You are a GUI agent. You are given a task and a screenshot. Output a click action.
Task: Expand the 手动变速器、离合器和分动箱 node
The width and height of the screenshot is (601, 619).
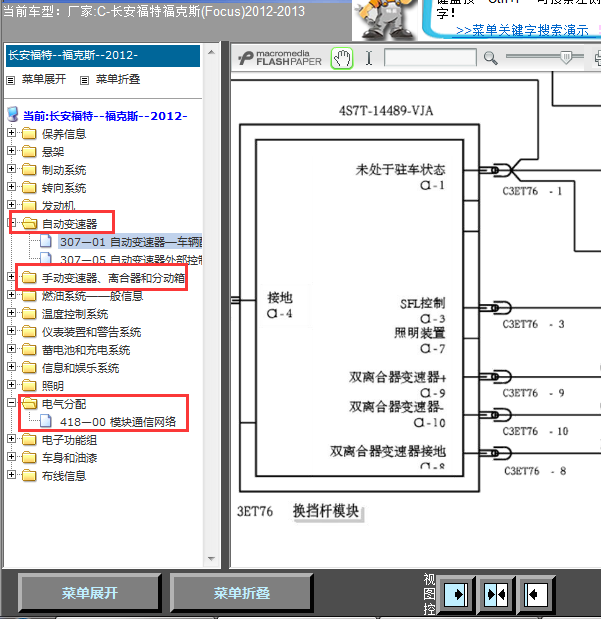coord(11,277)
